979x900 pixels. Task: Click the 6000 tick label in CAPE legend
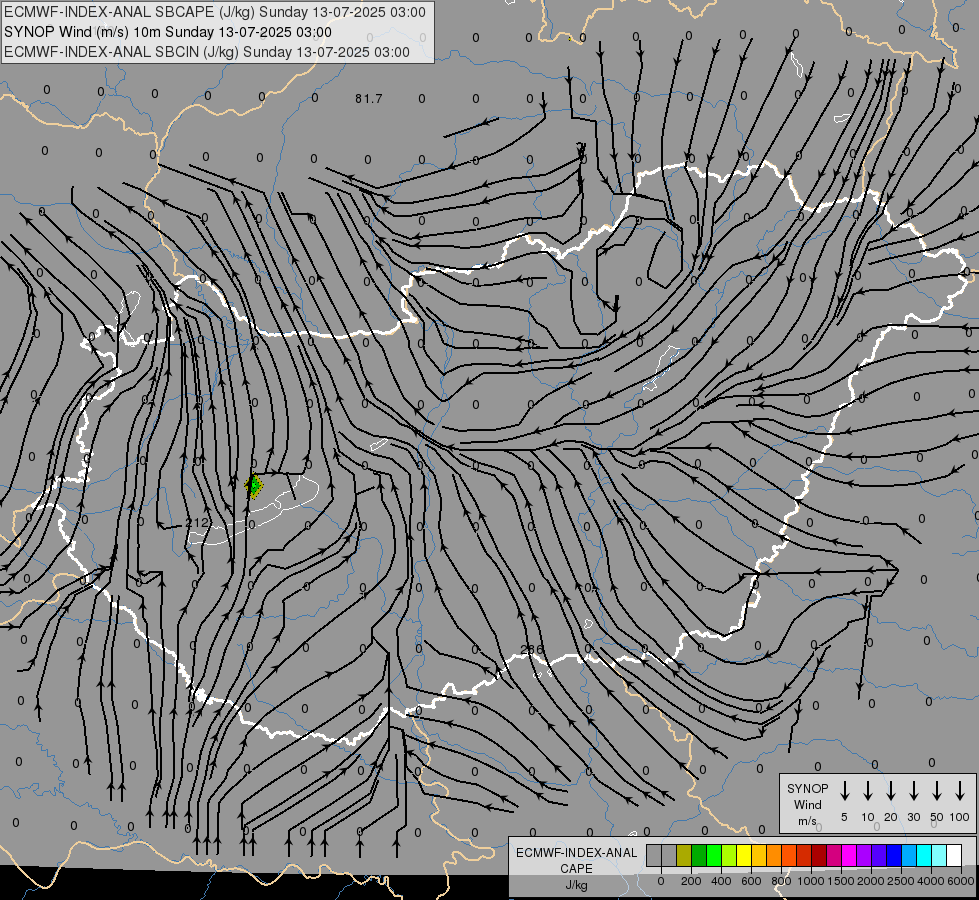click(960, 881)
